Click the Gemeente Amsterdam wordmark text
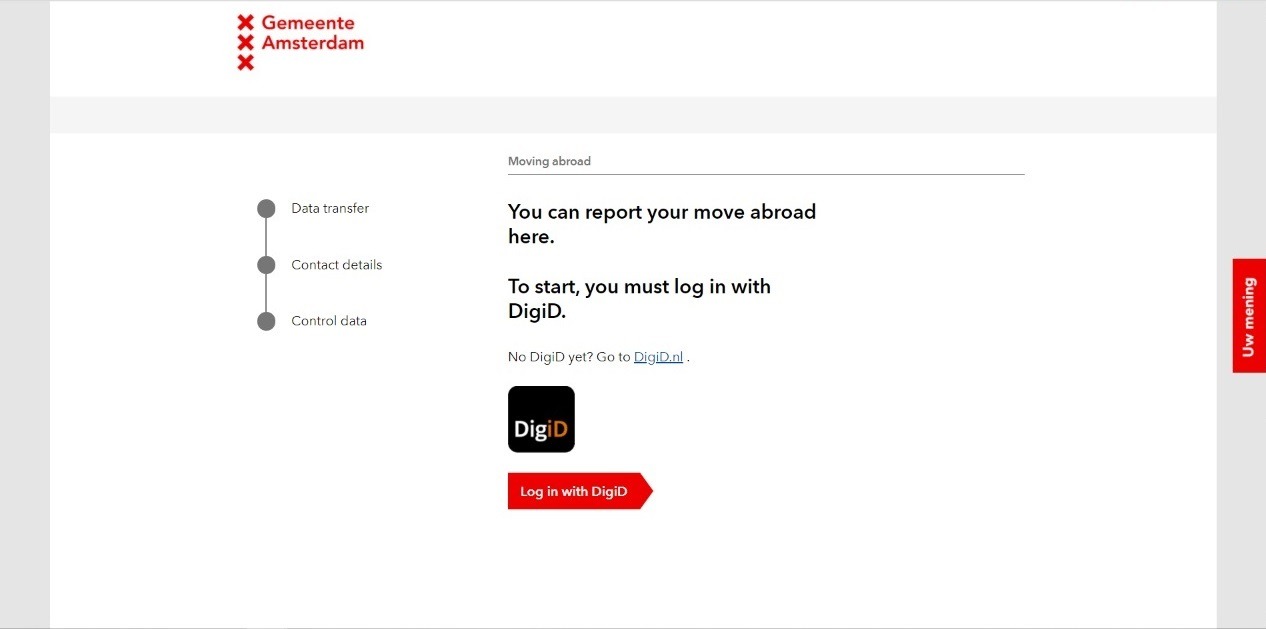Viewport: 1266px width, 629px height. click(x=312, y=33)
